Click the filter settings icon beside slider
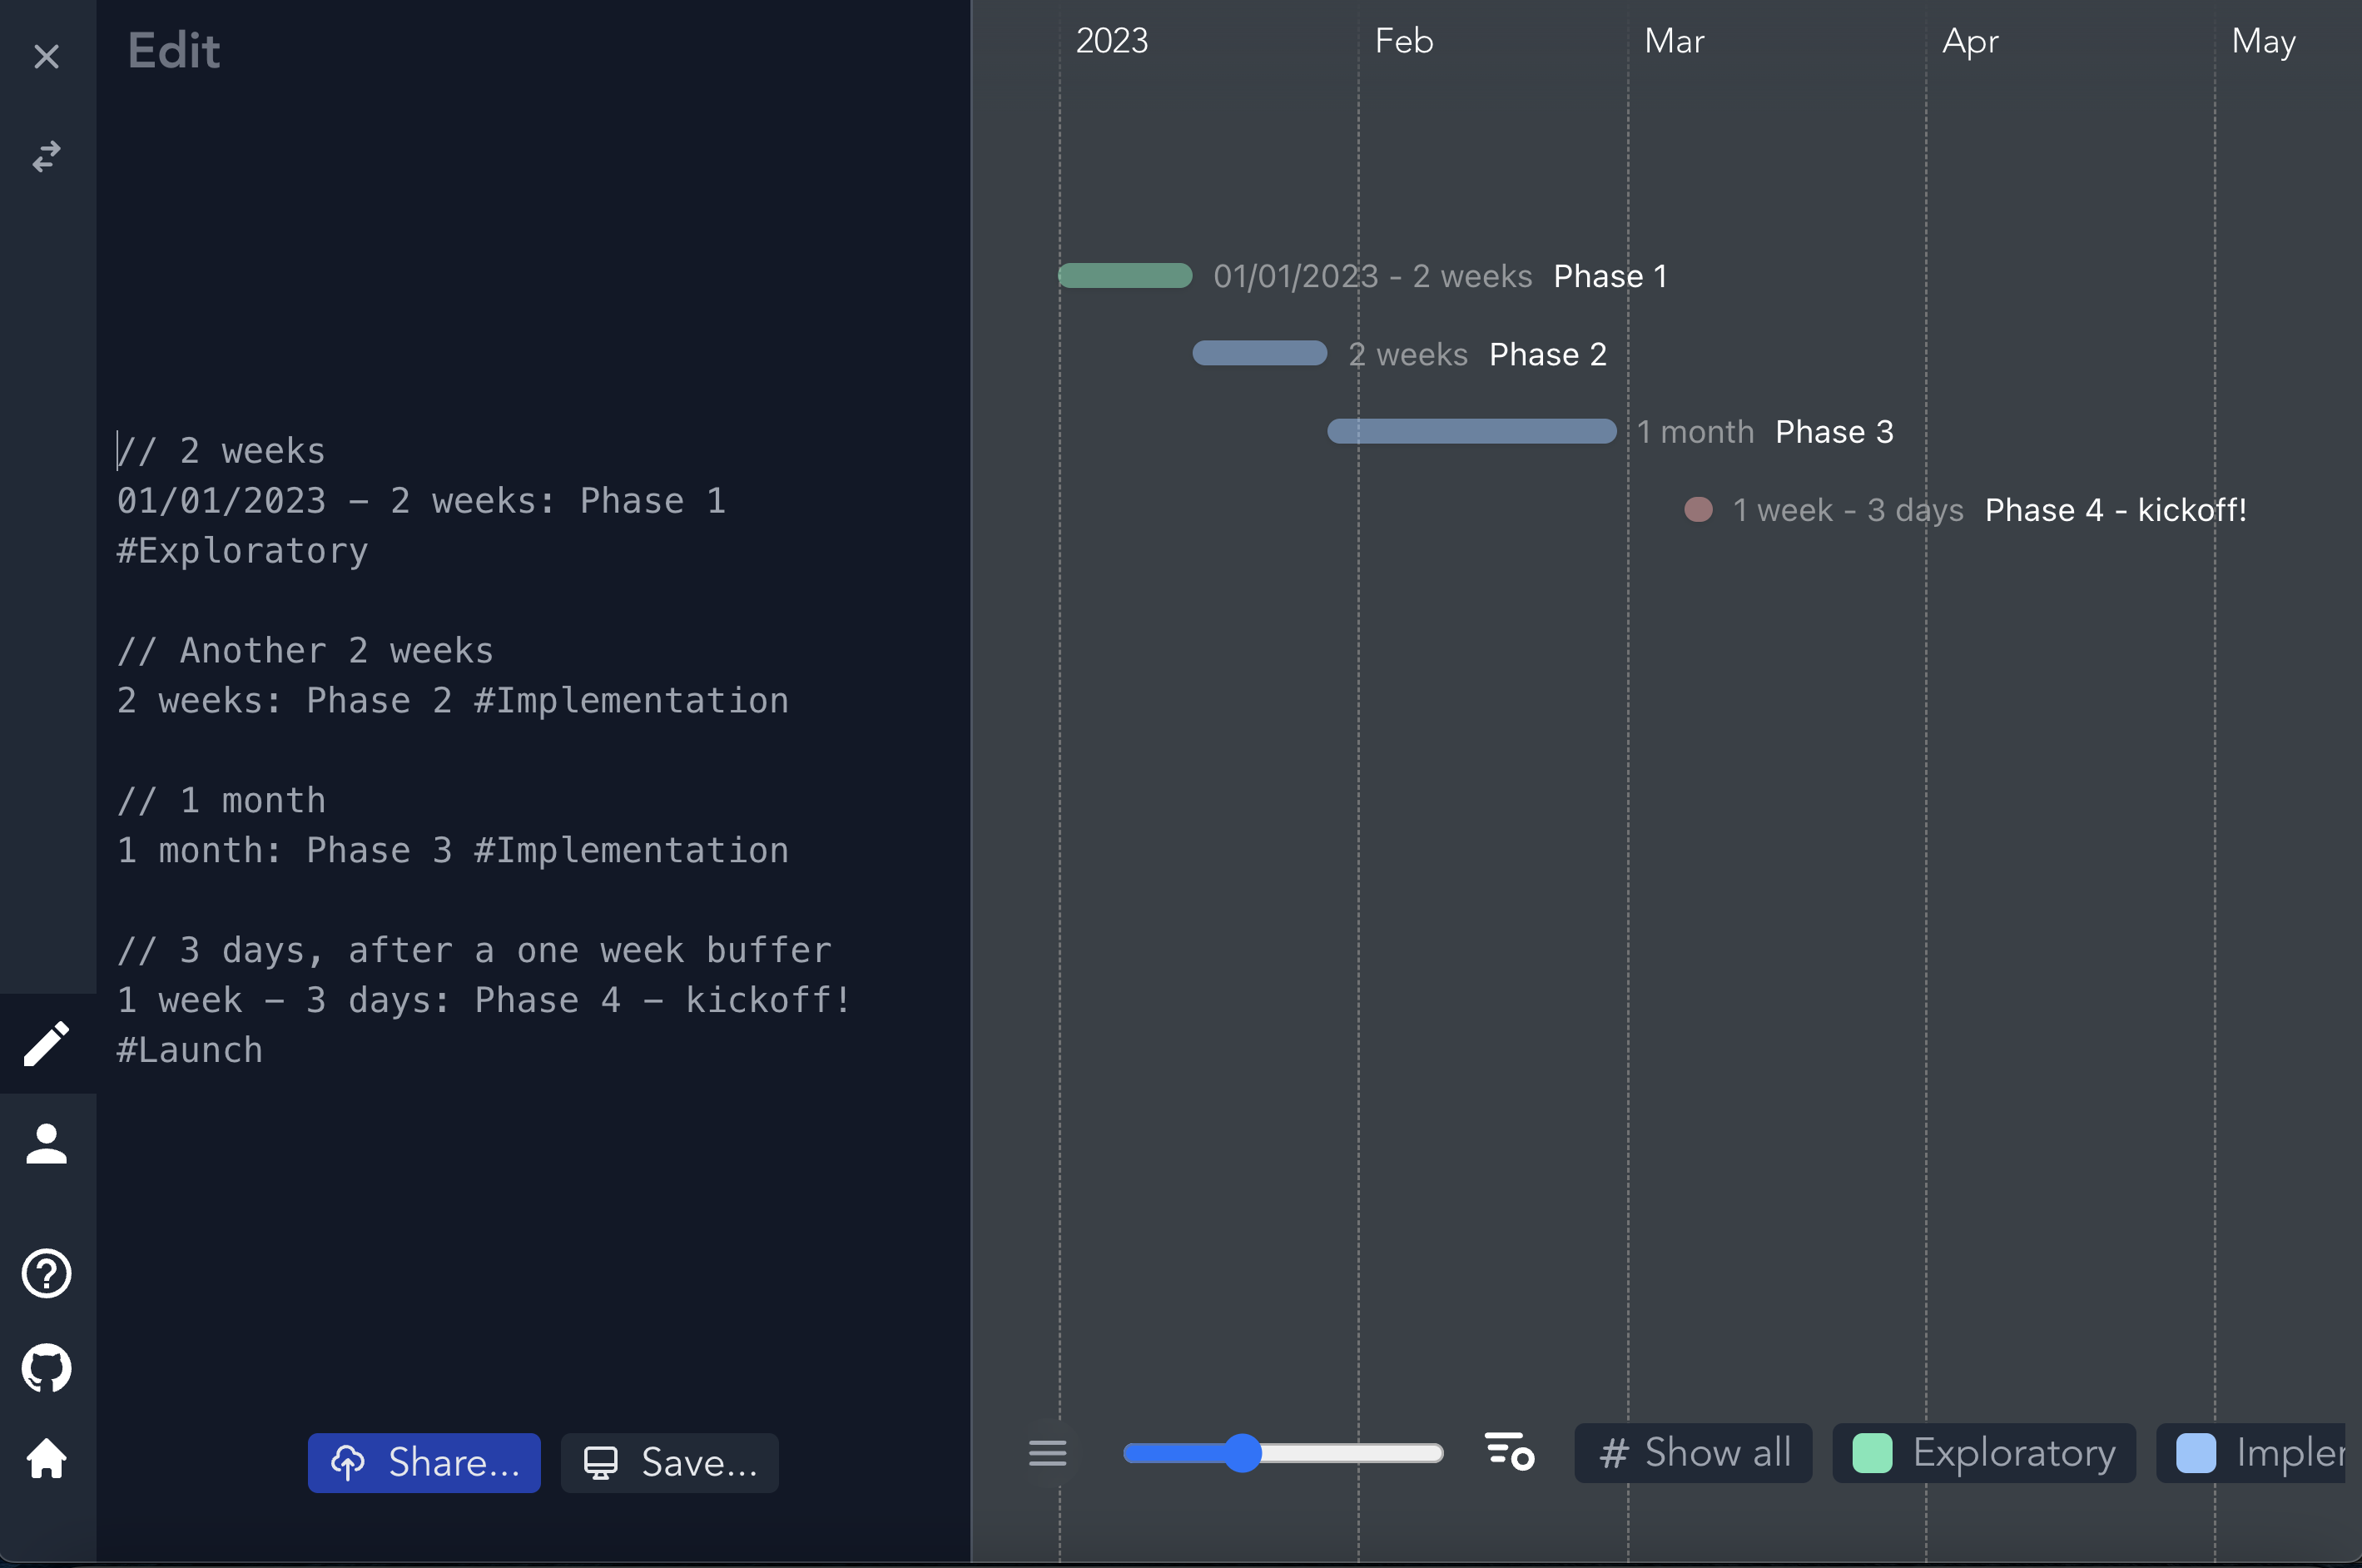 (x=1508, y=1452)
